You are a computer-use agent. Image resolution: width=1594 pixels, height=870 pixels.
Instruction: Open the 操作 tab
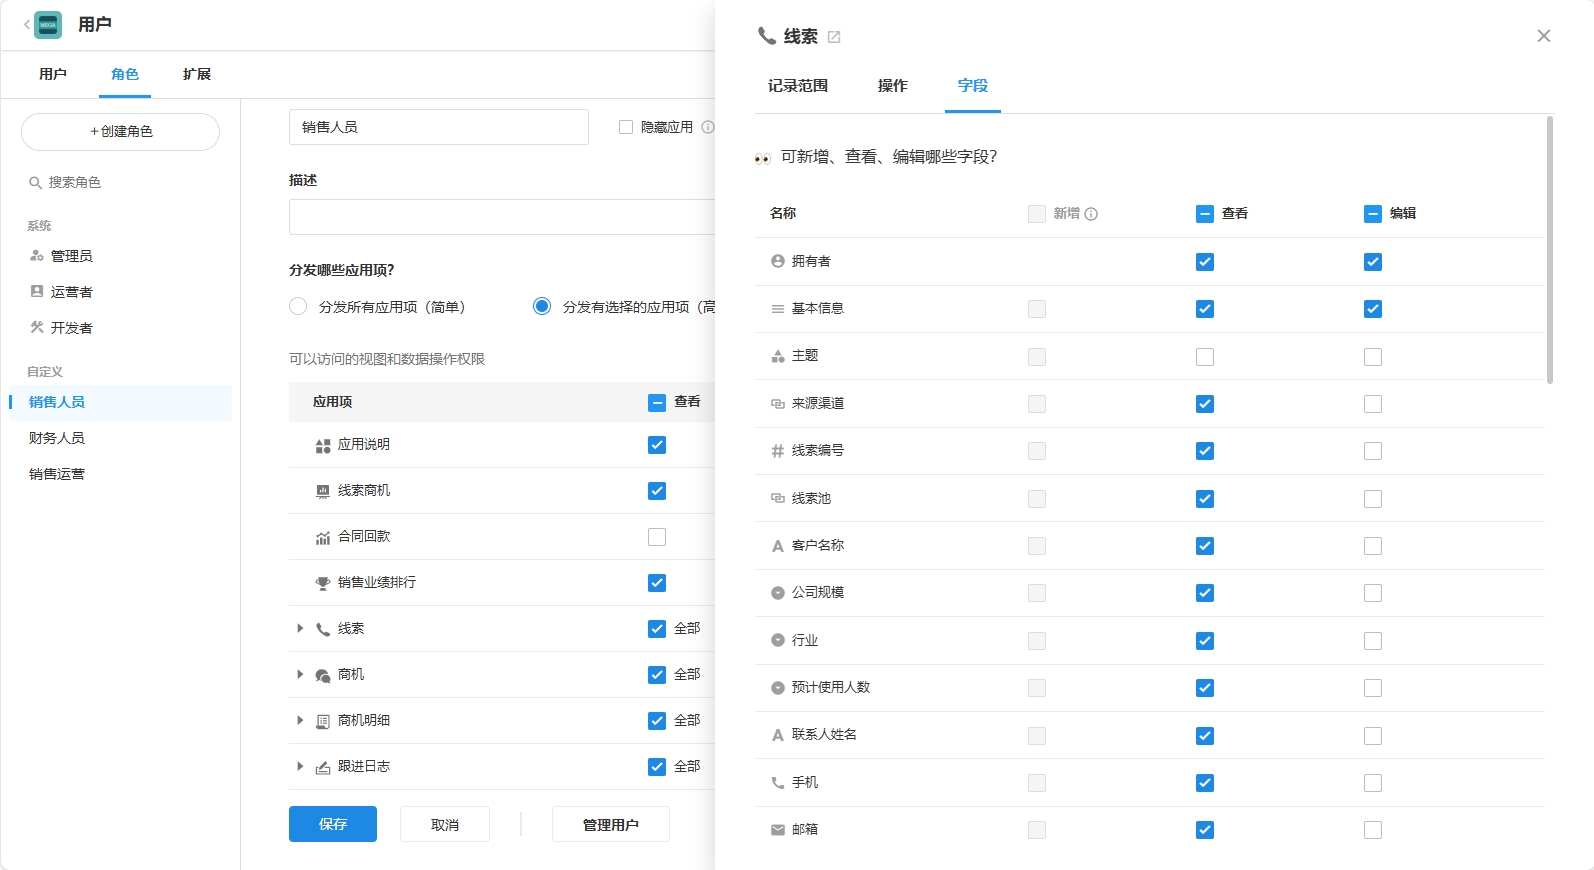(x=893, y=86)
